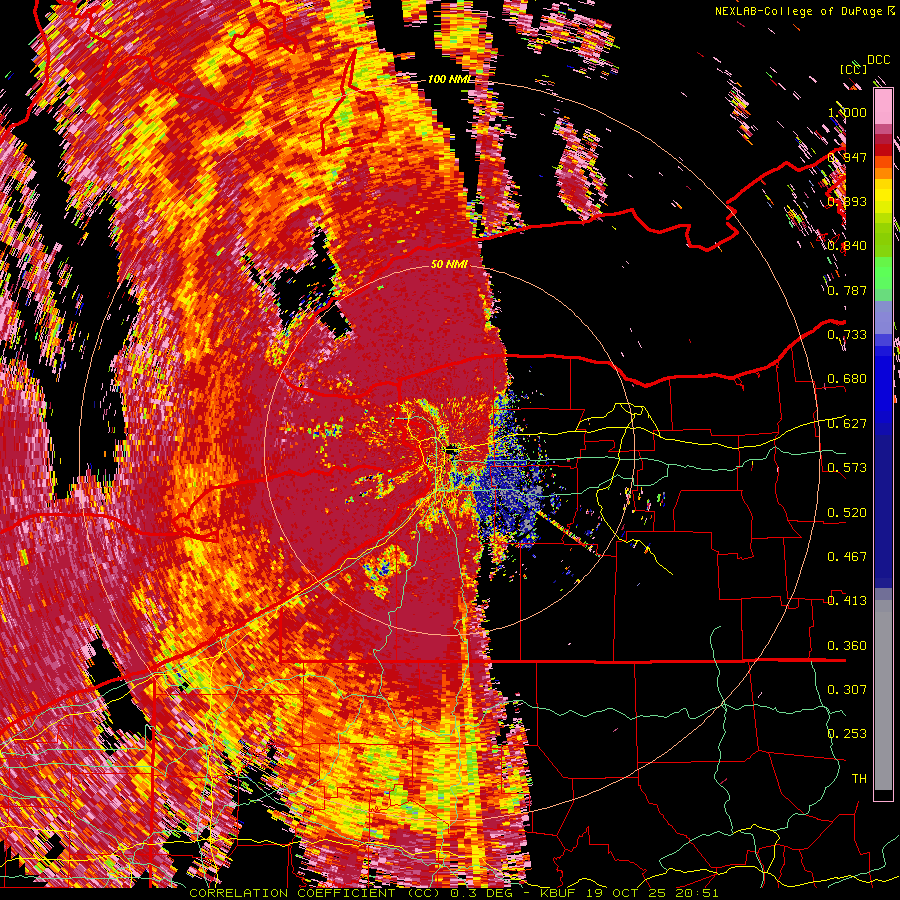Click the 0.360 legend value

tap(847, 646)
